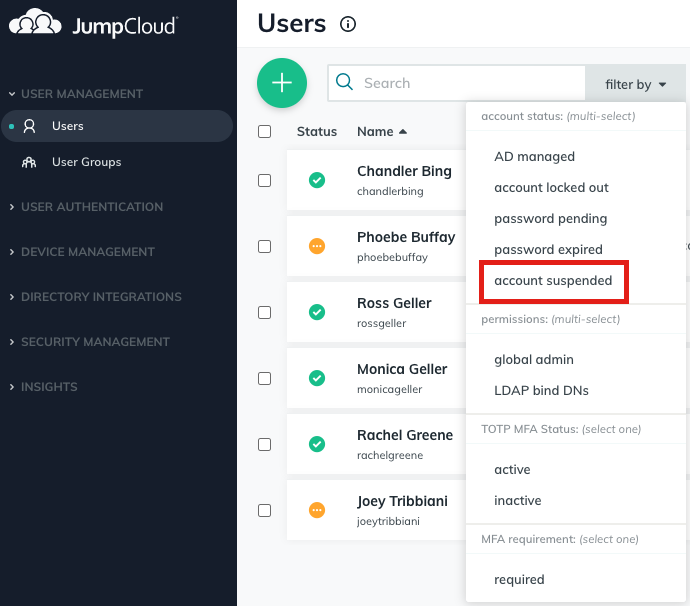Open the filter by dropdown
This screenshot has height=606, width=690.
tap(635, 85)
